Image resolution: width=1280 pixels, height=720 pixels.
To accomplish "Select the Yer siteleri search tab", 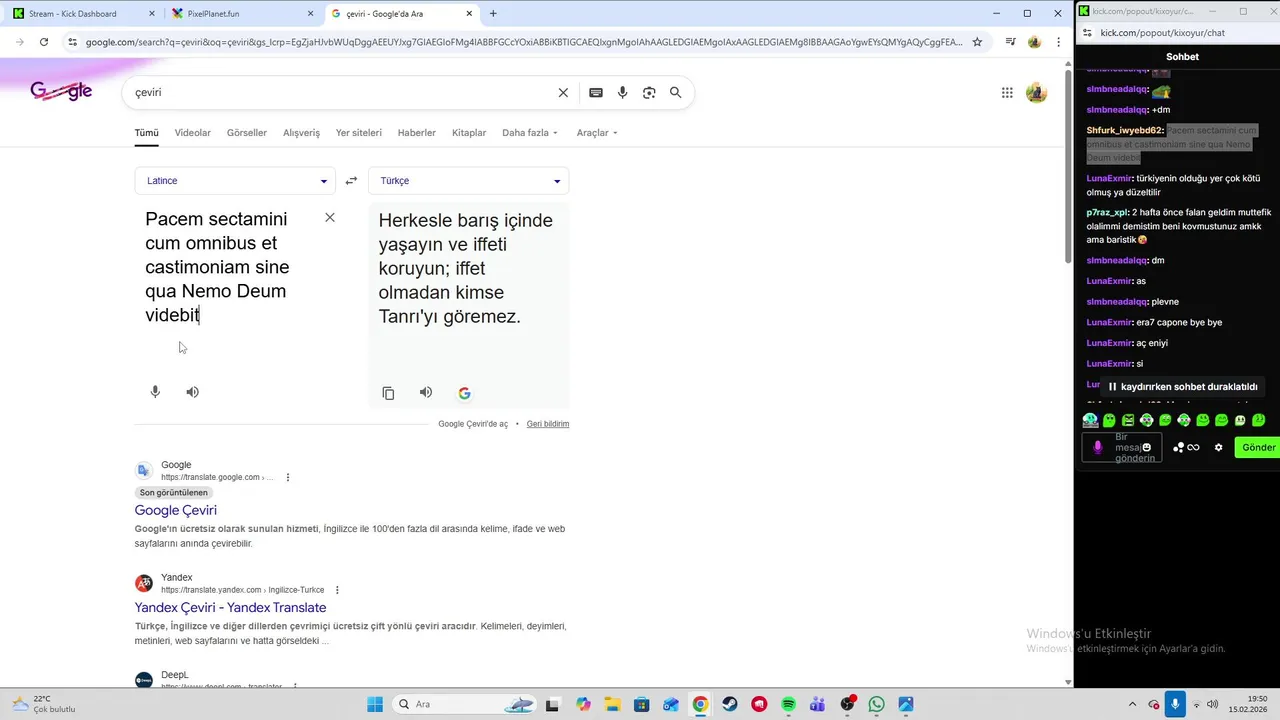I will (x=359, y=133).
